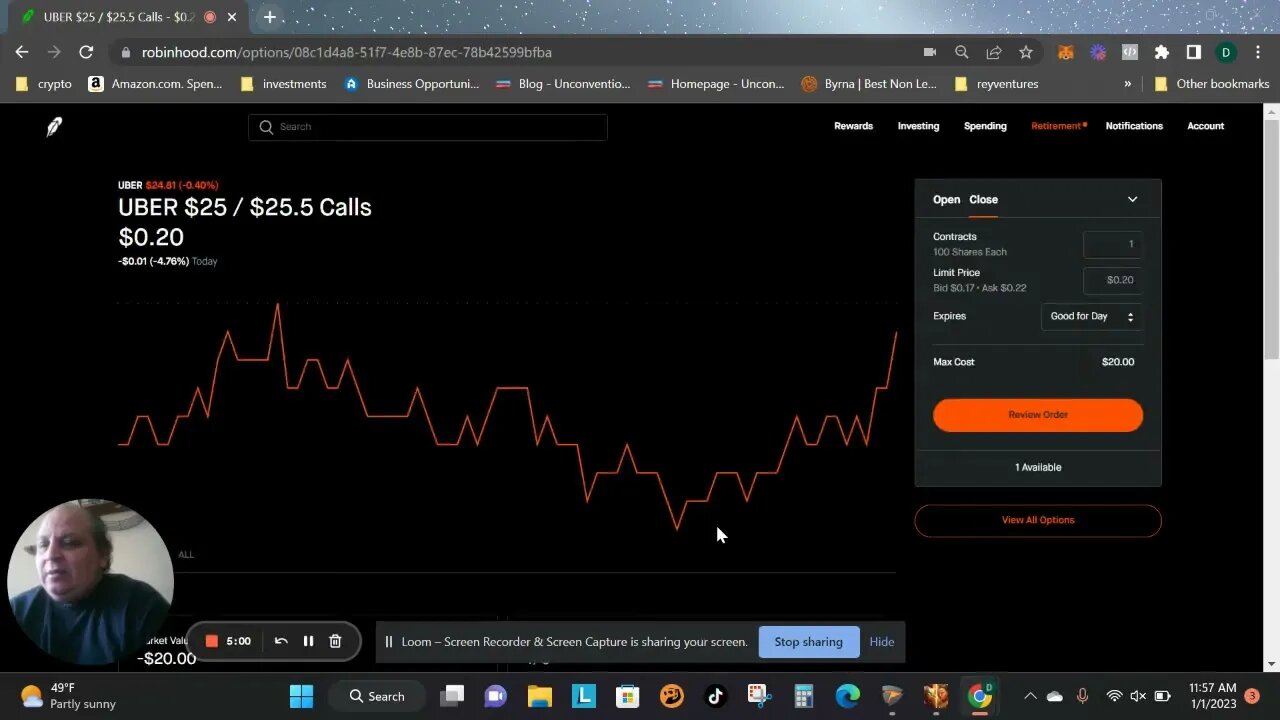
Task: Click Stop sharing in the Loom bar
Action: (808, 642)
